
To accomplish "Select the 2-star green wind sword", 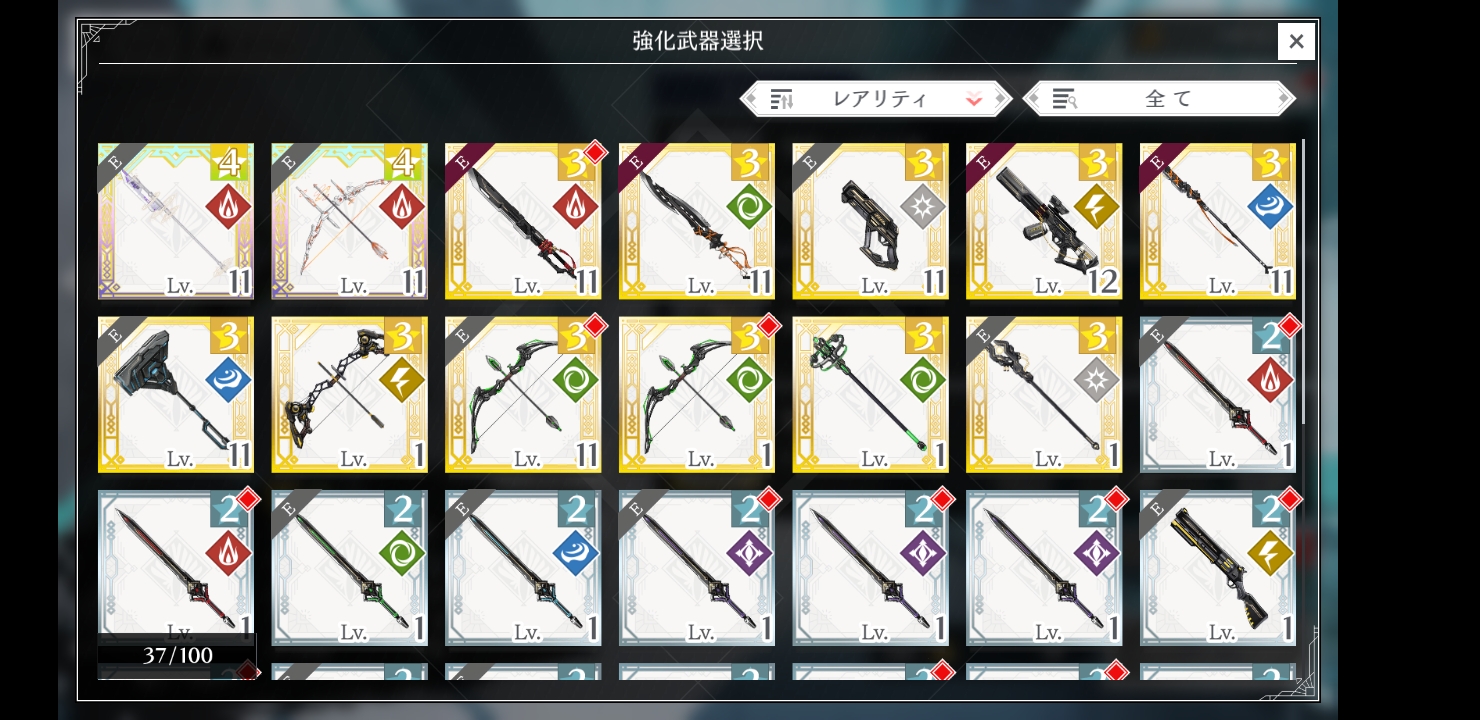I will (x=350, y=568).
